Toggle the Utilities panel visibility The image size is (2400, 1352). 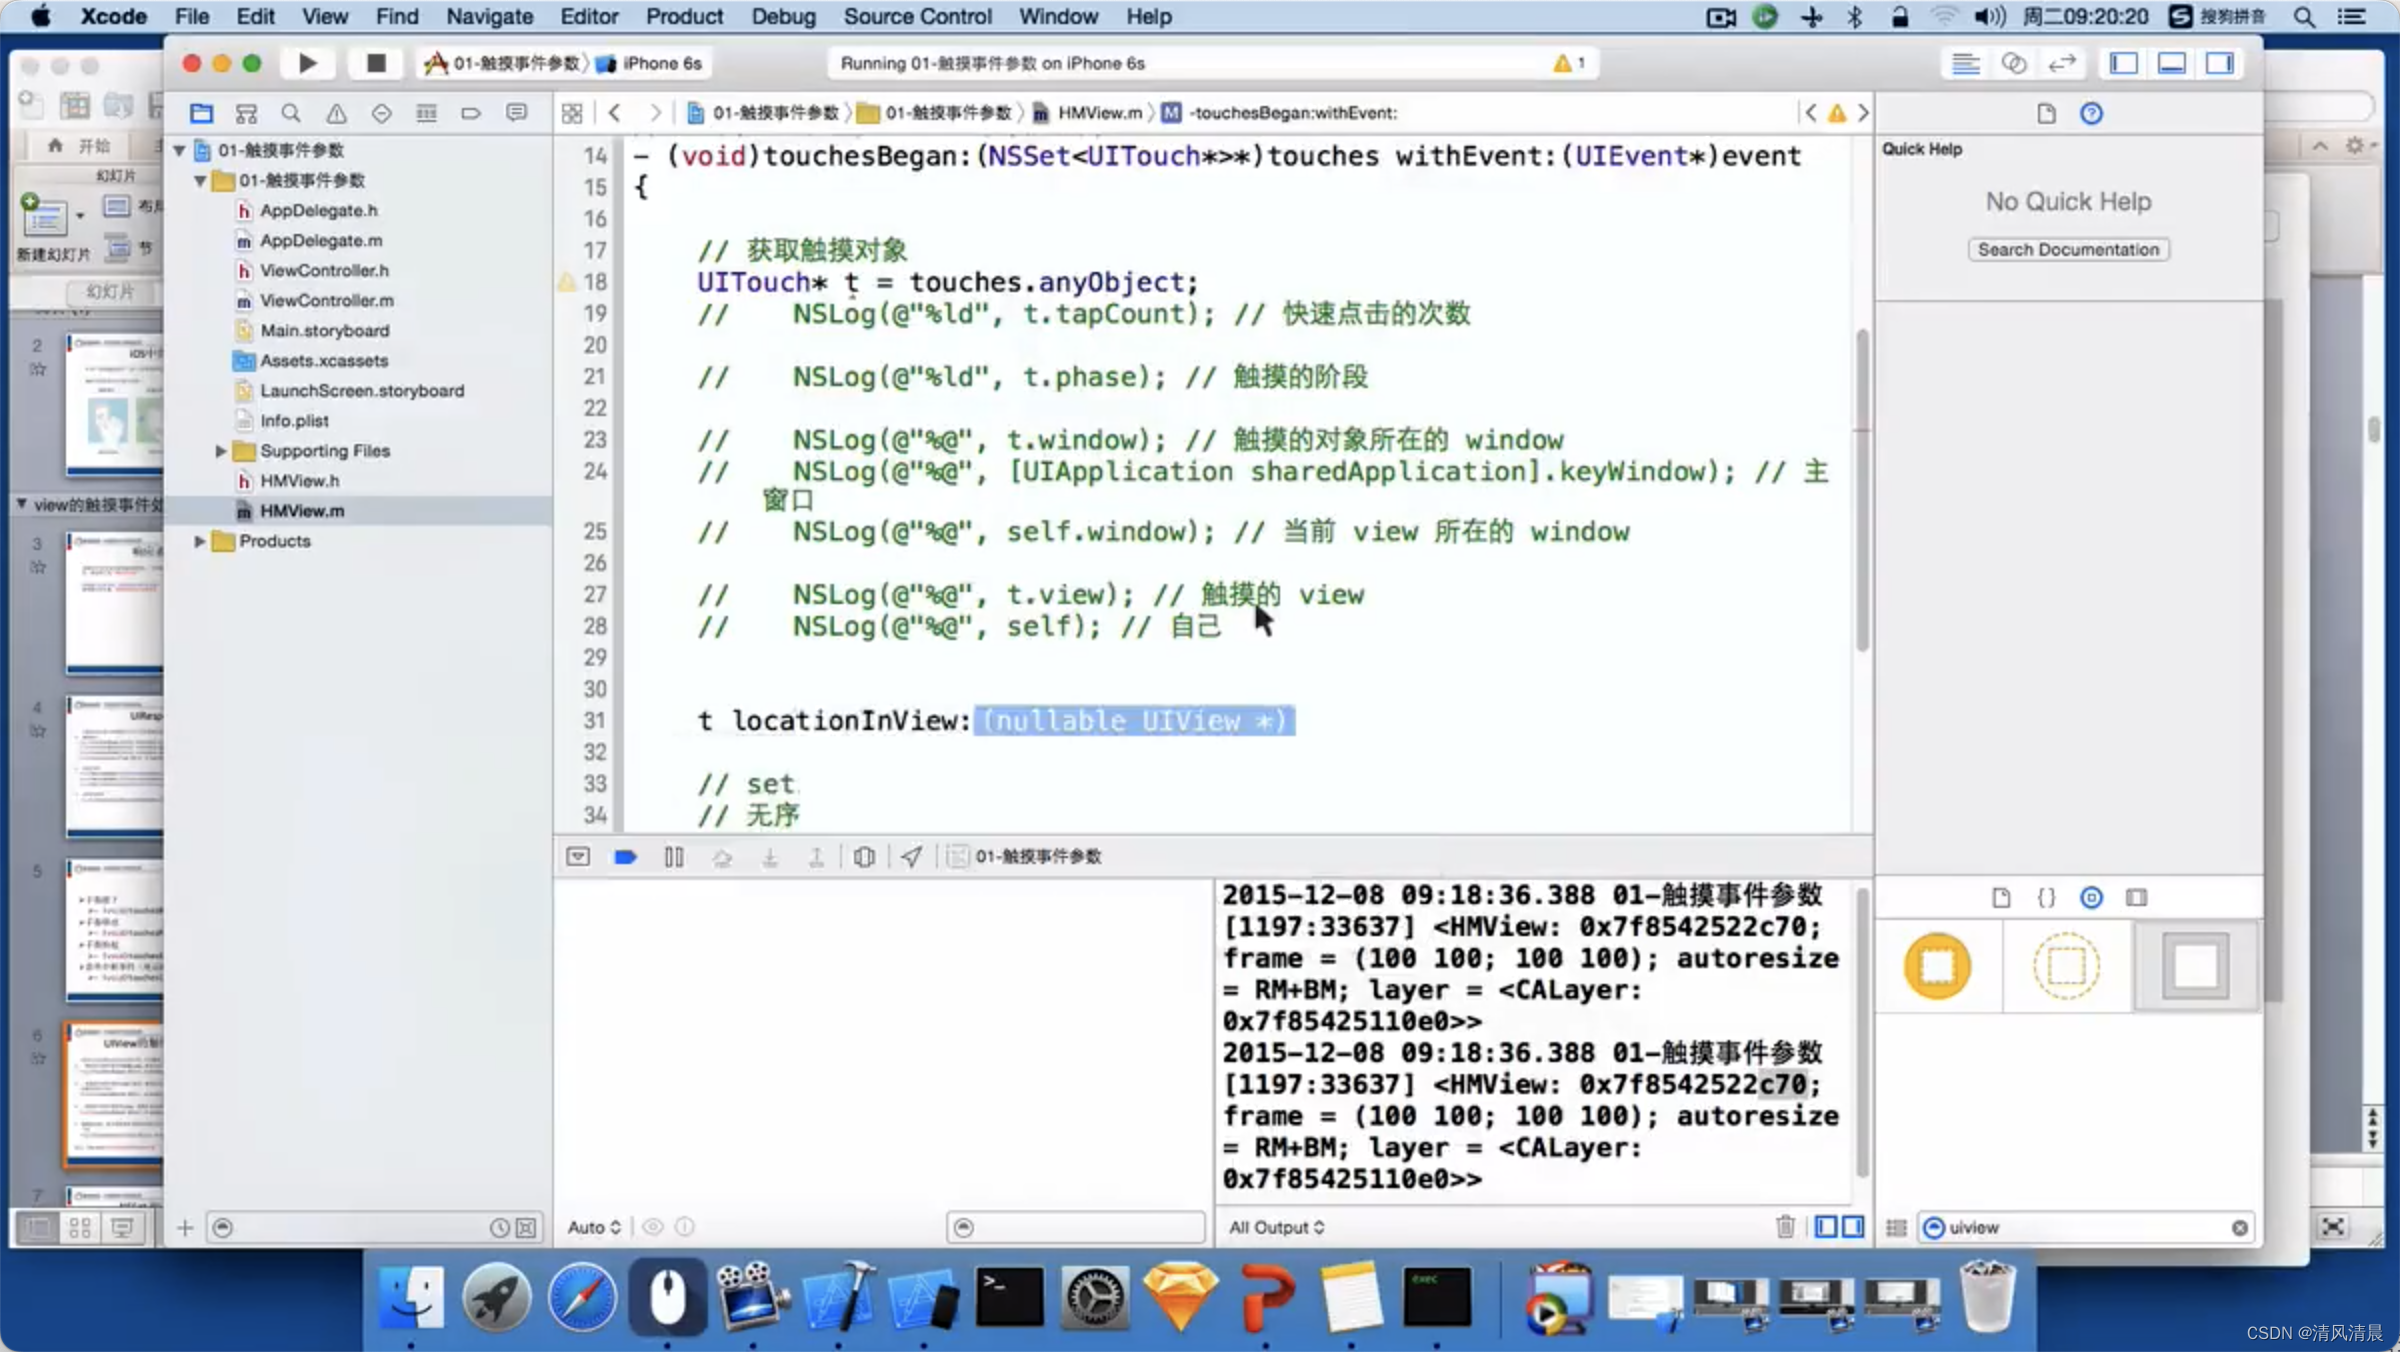pos(2220,64)
